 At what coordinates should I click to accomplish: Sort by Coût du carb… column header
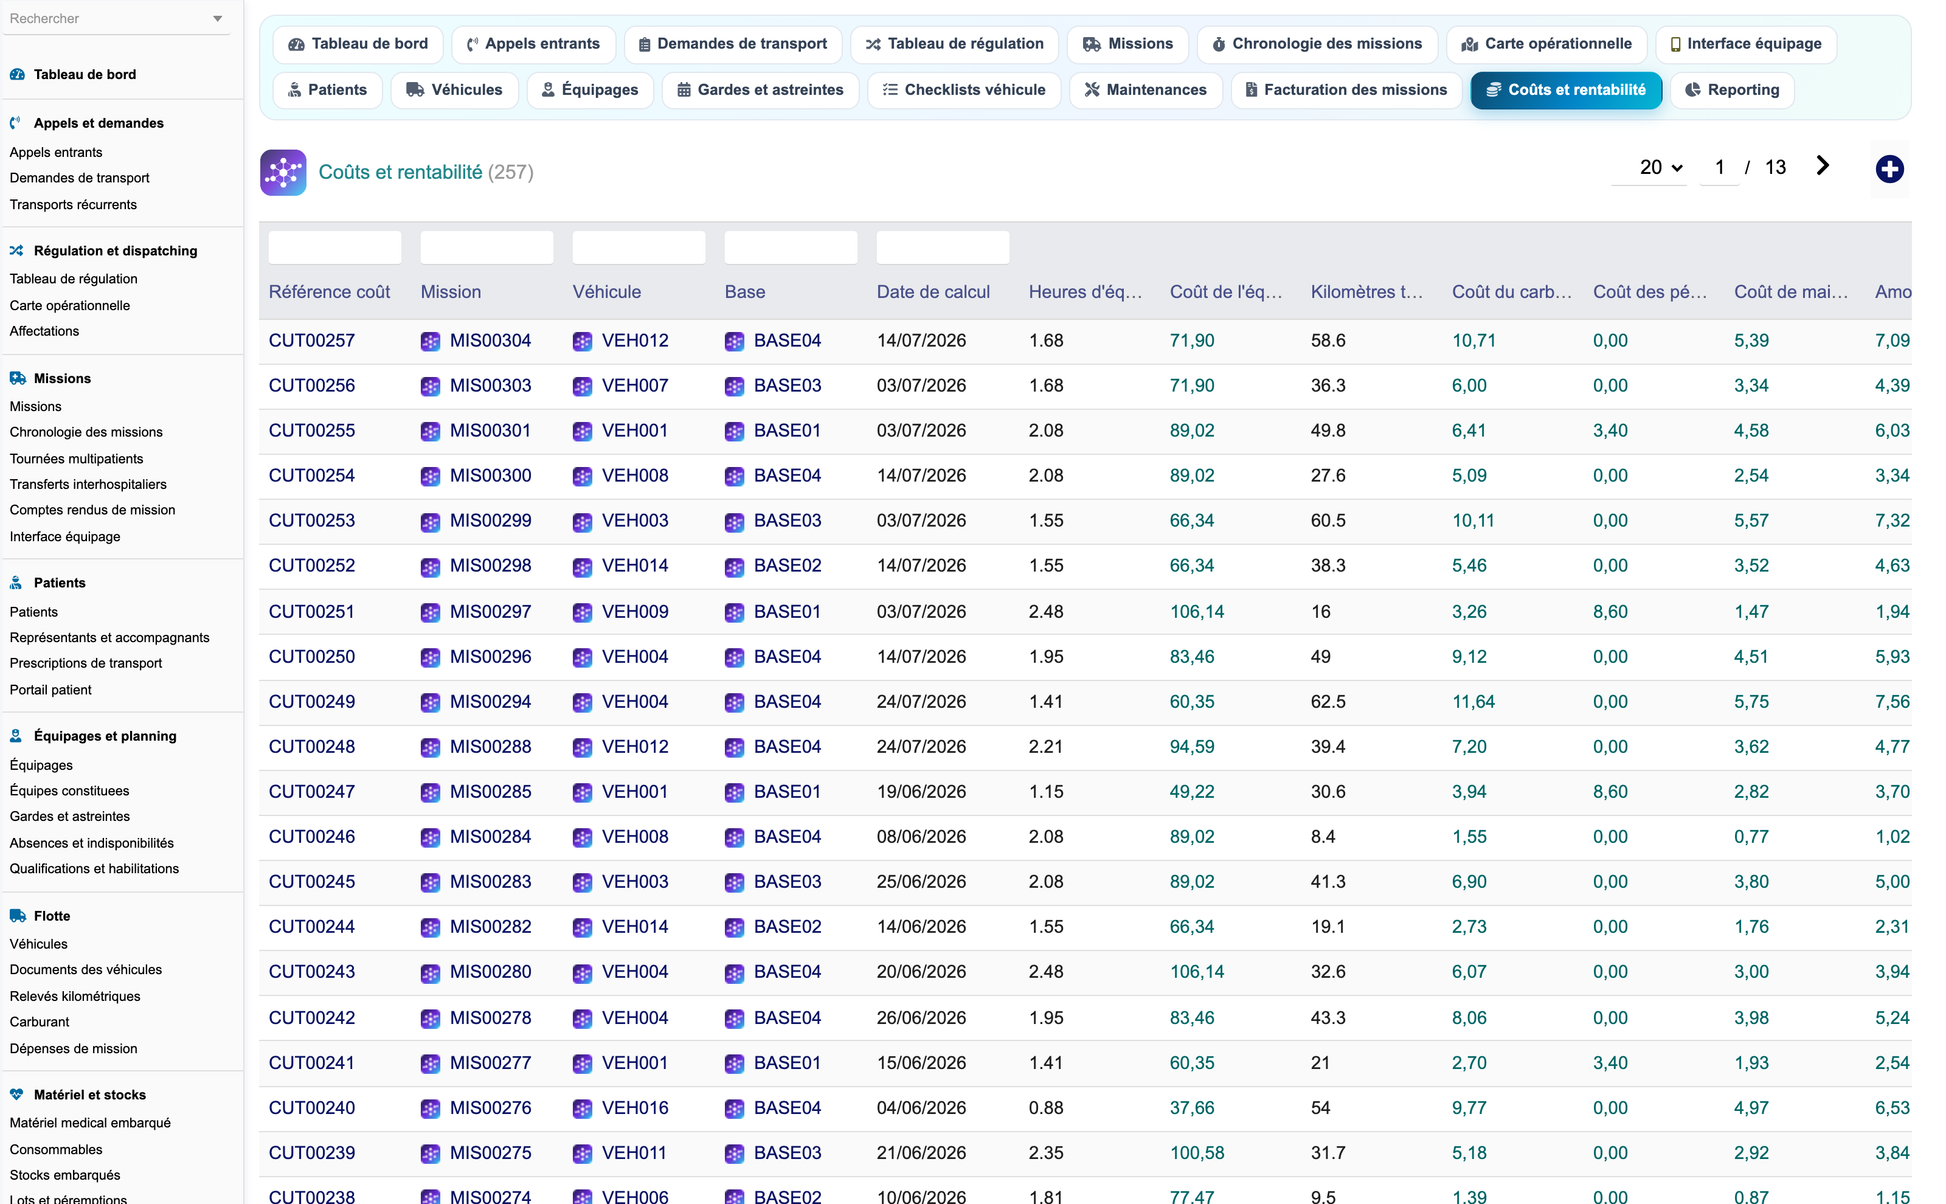pos(1512,292)
